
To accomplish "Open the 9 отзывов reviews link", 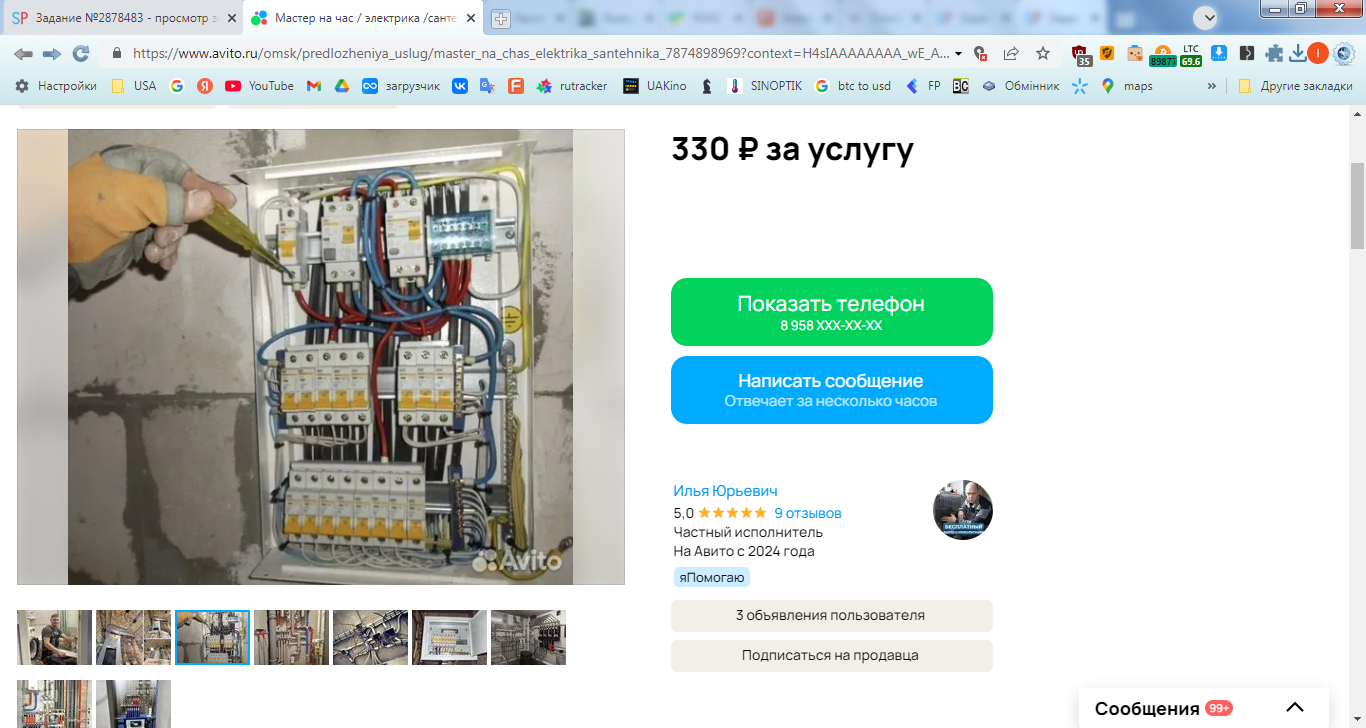I will (x=808, y=513).
